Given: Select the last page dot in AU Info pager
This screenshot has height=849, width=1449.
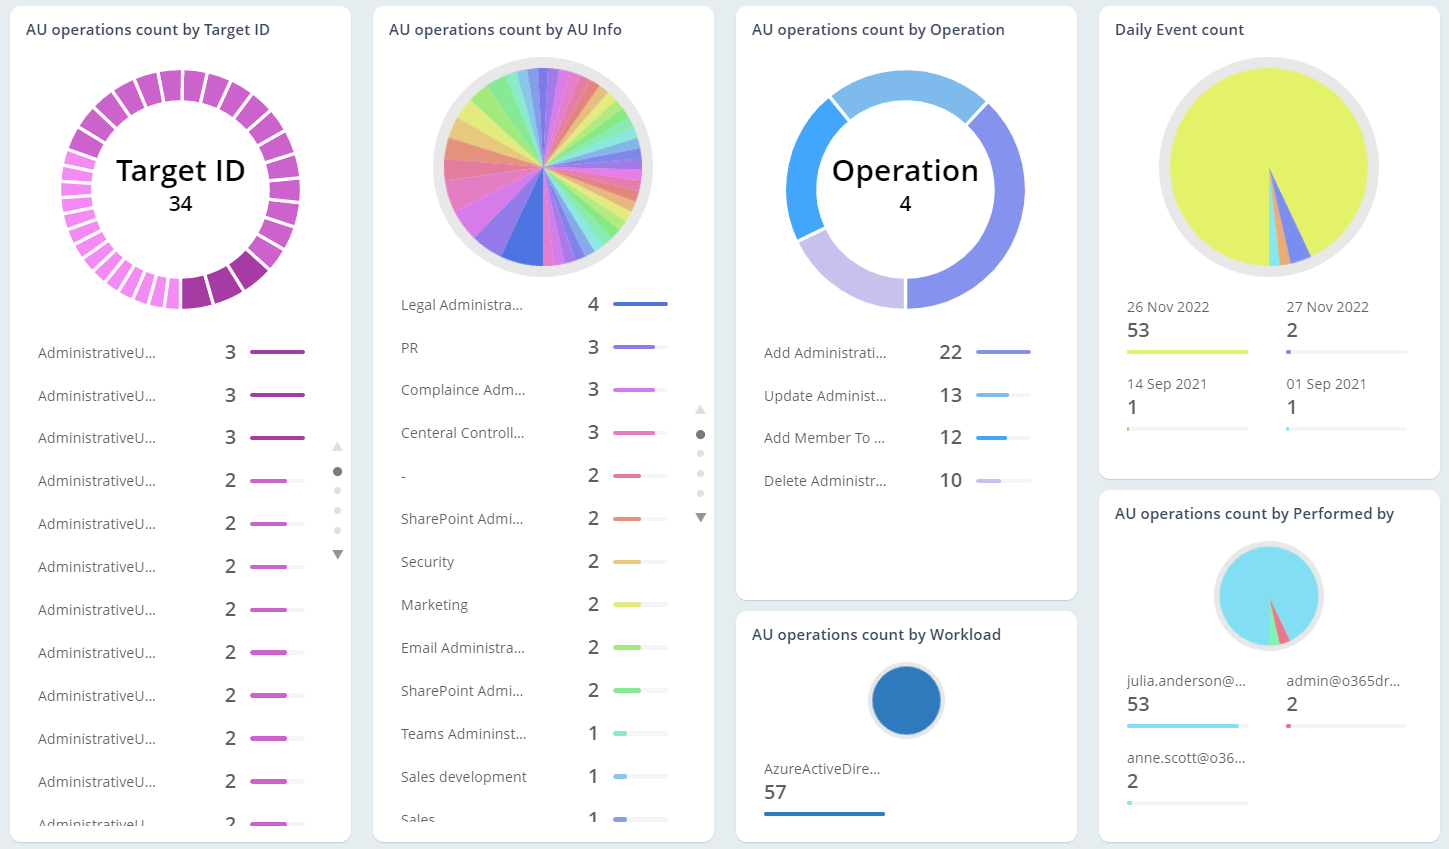Looking at the screenshot, I should (x=700, y=493).
